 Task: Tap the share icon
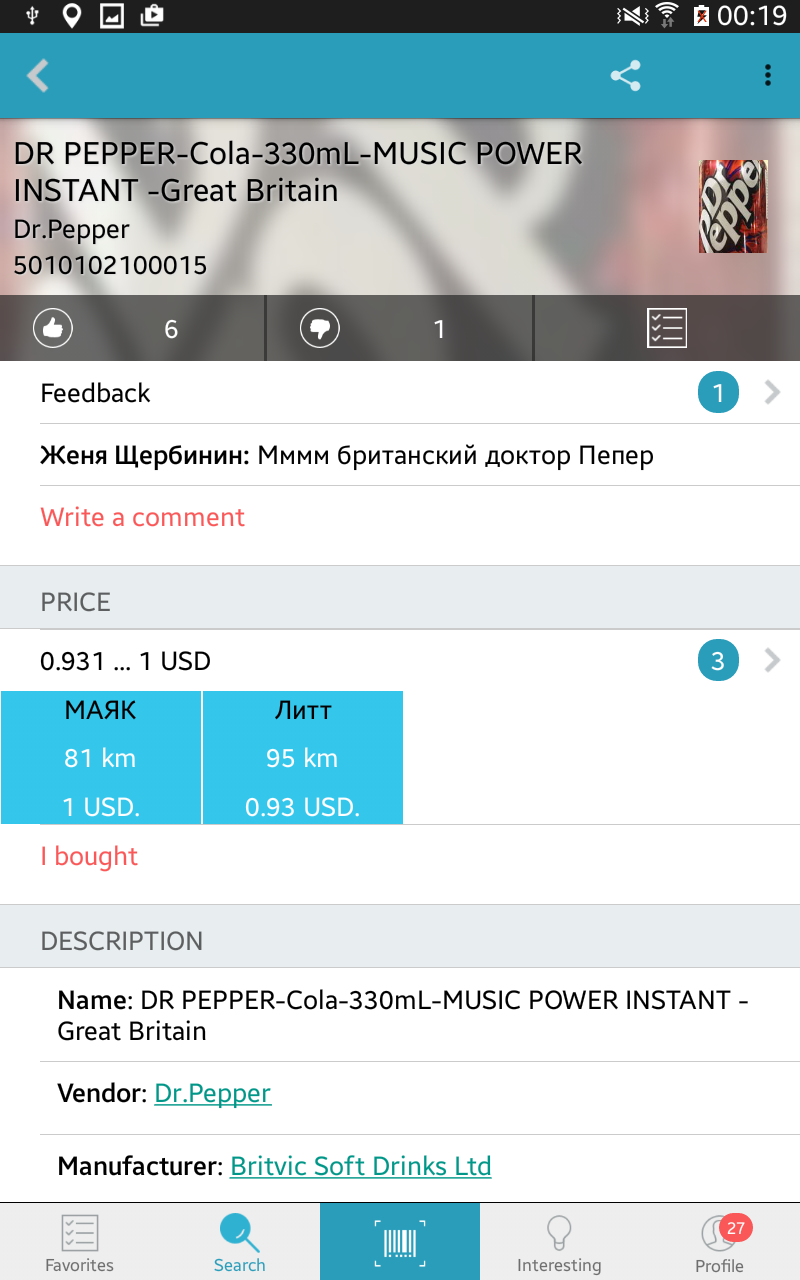pyautogui.click(x=626, y=76)
